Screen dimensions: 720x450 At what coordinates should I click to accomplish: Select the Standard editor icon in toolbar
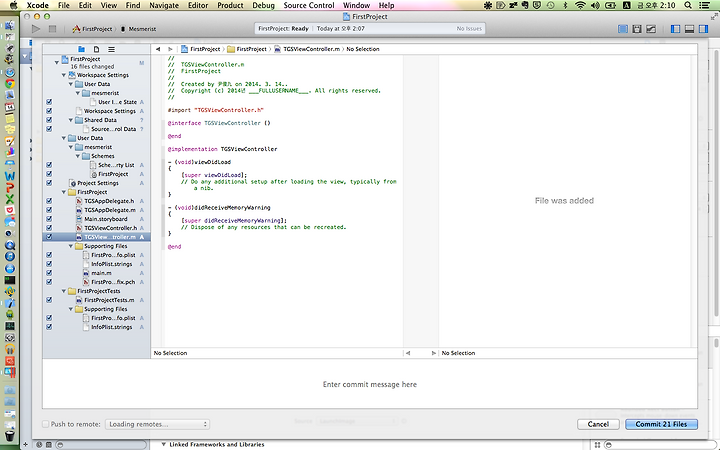(x=623, y=29)
